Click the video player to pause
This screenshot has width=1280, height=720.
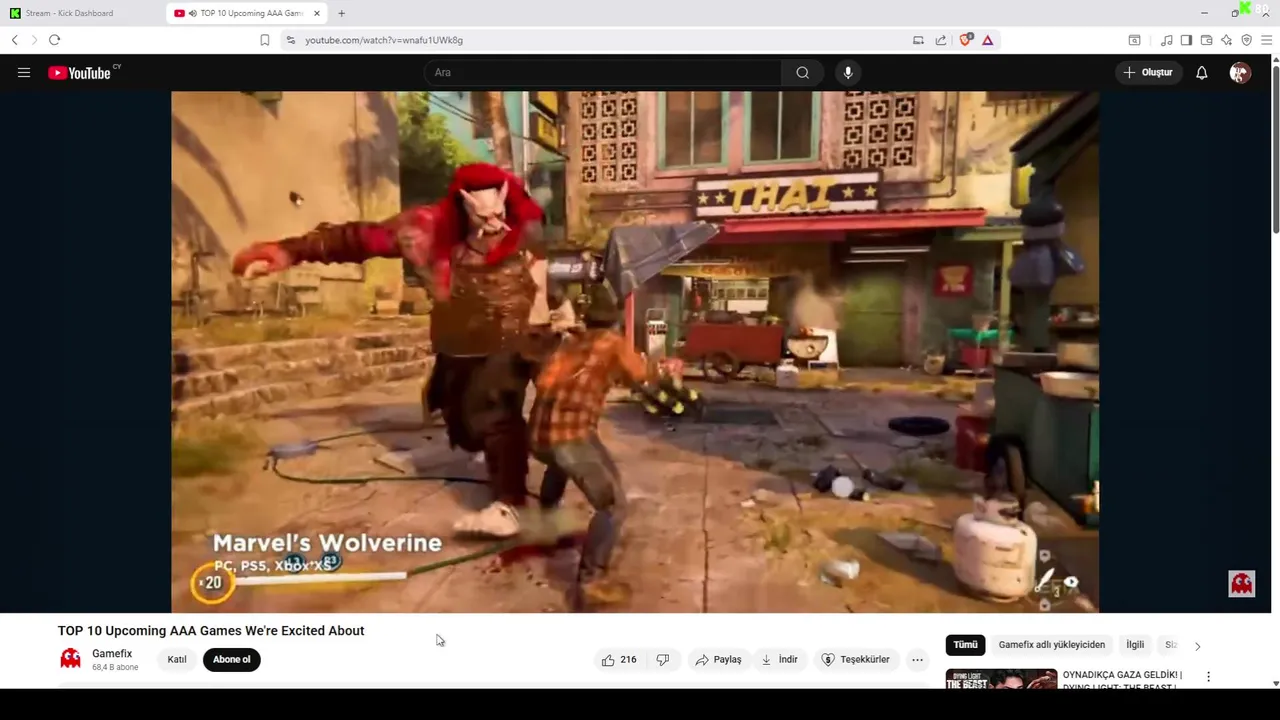coord(635,350)
